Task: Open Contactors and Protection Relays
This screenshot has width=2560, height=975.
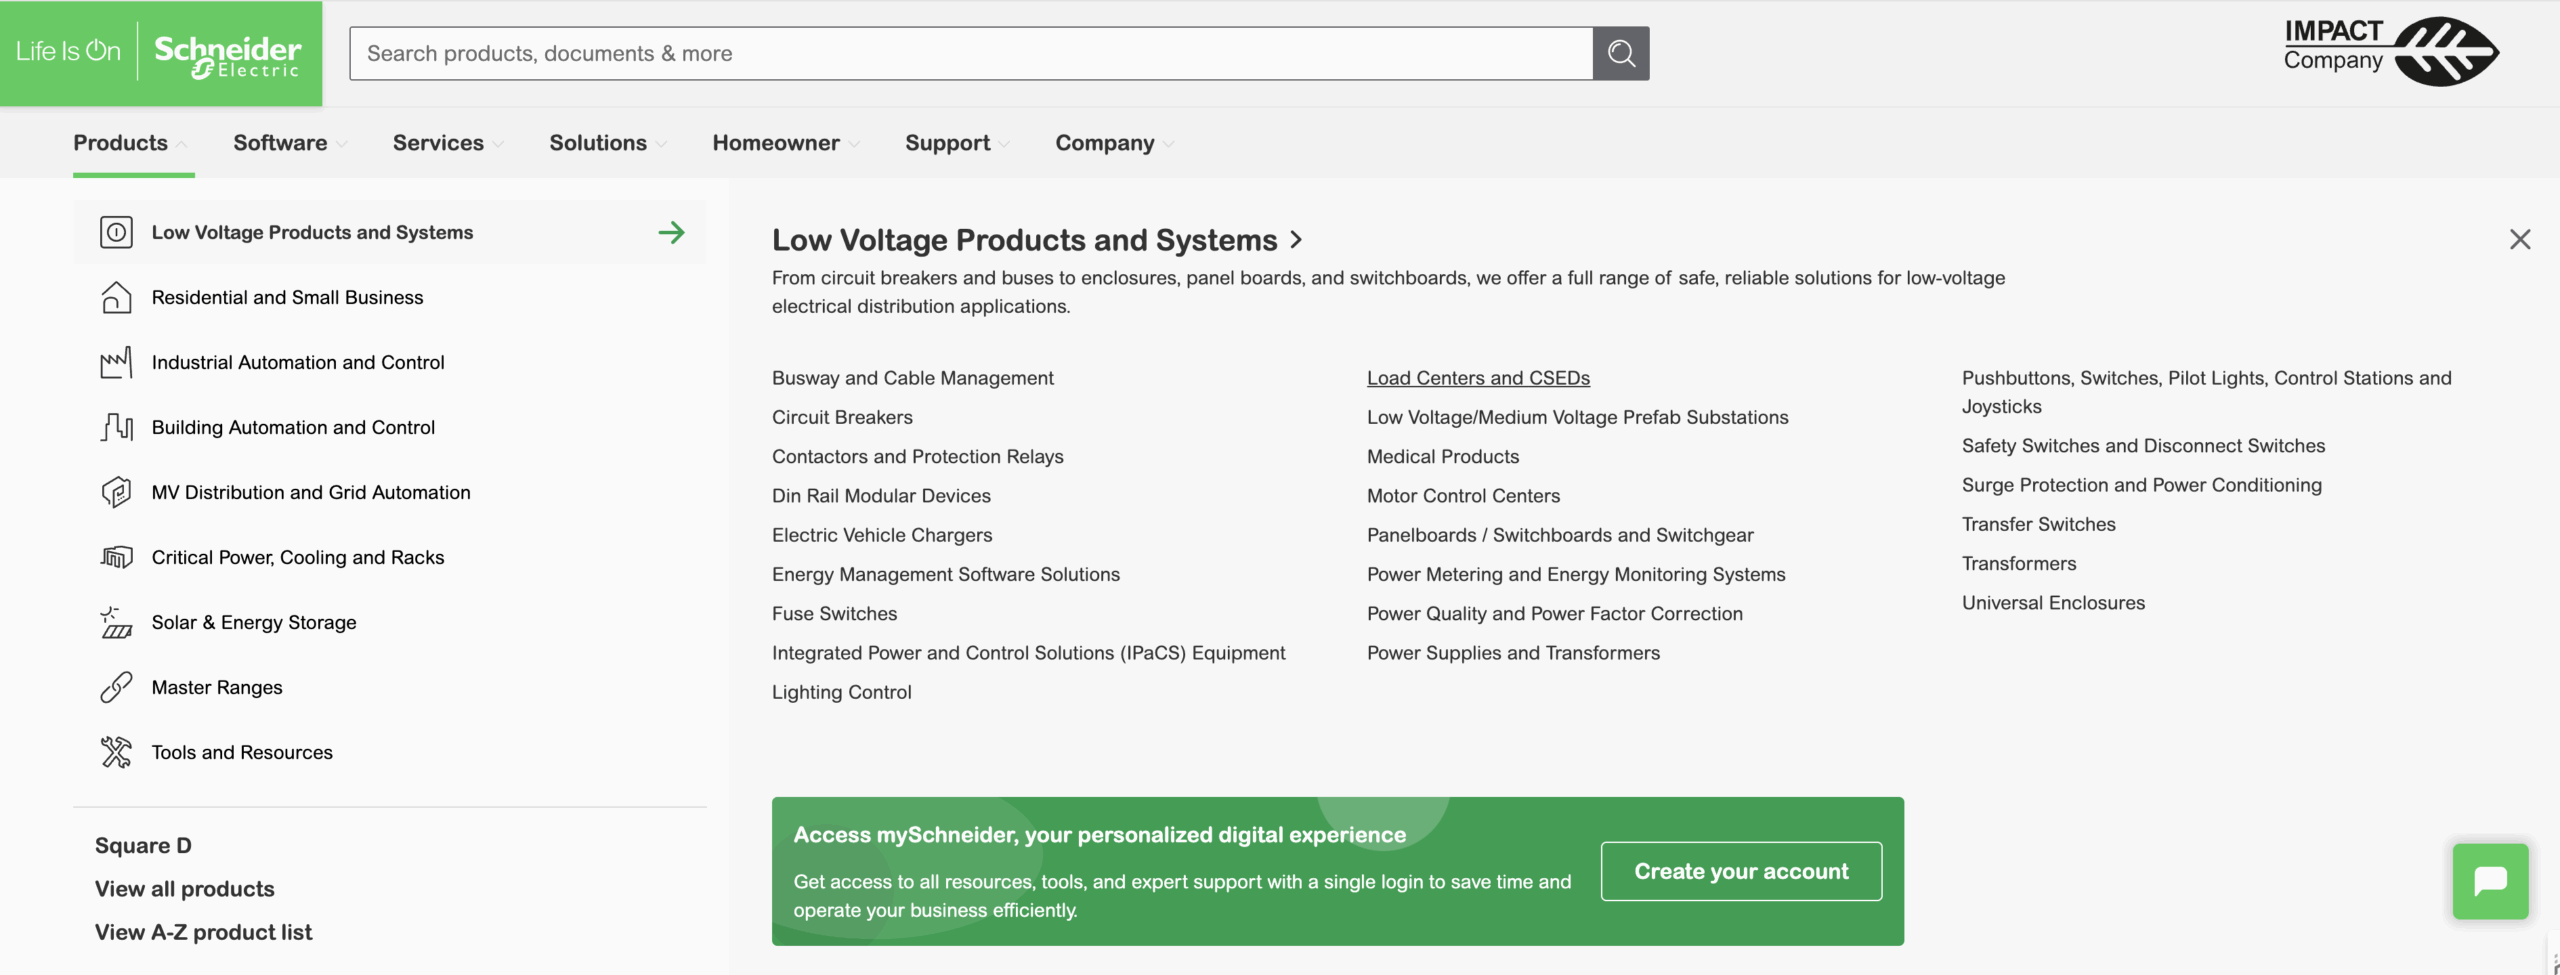Action: click(917, 456)
